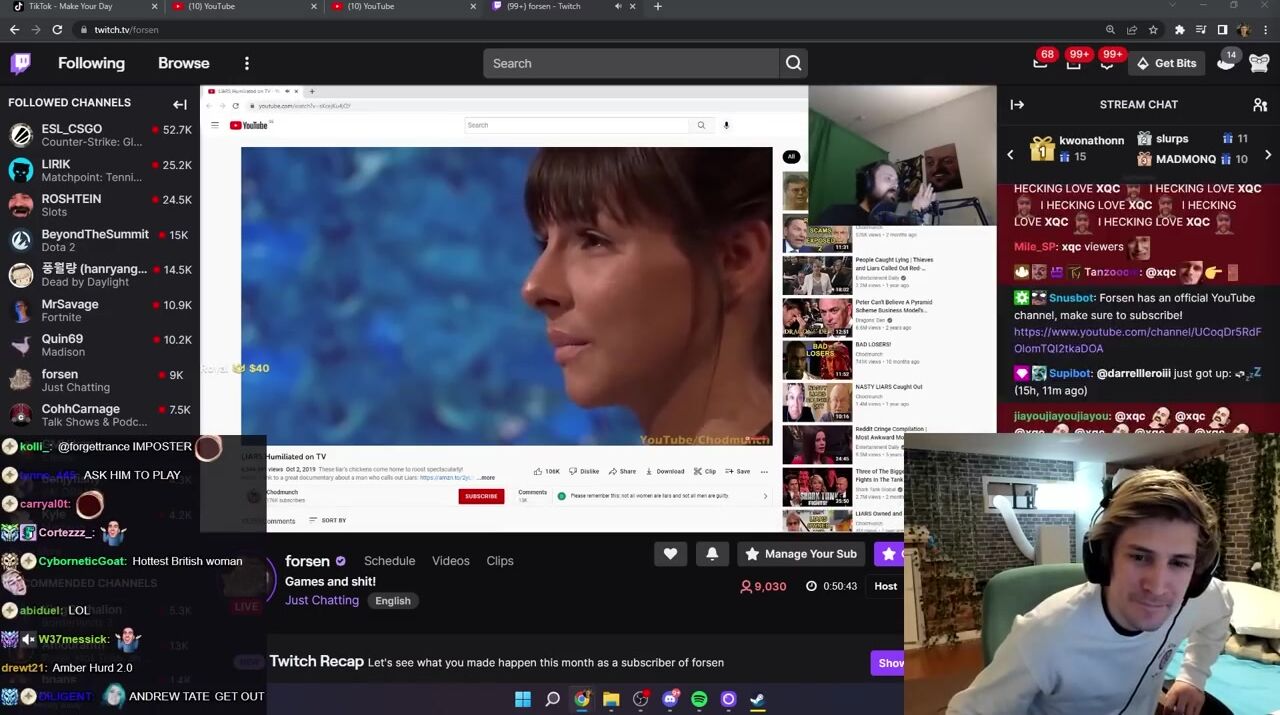Open the Windows Start menu
This screenshot has height=715, width=1280.
[523, 699]
